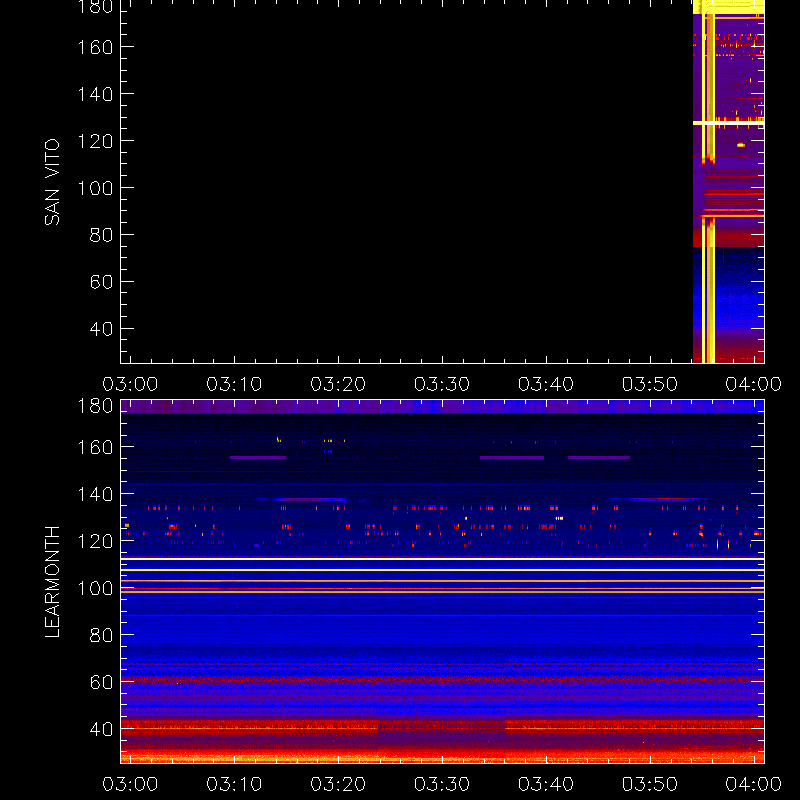Pick the 80 tick label on Learmonth plot
The image size is (800, 800).
(x=101, y=635)
